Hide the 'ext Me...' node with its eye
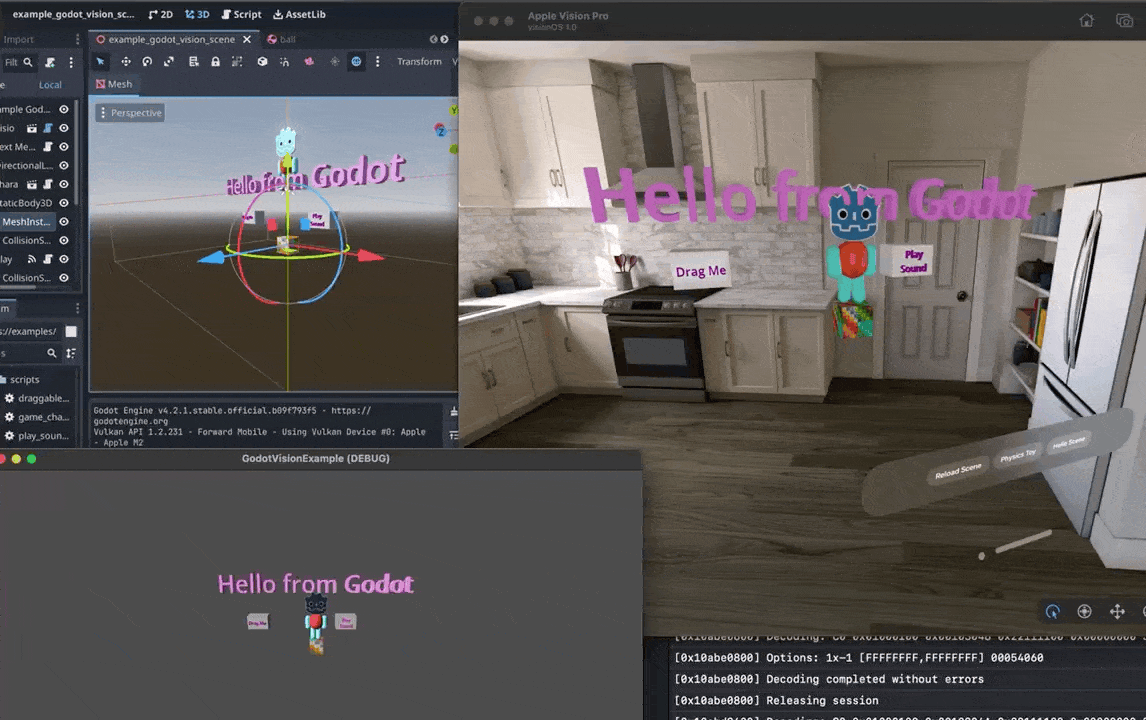The width and height of the screenshot is (1146, 720). coord(64,146)
